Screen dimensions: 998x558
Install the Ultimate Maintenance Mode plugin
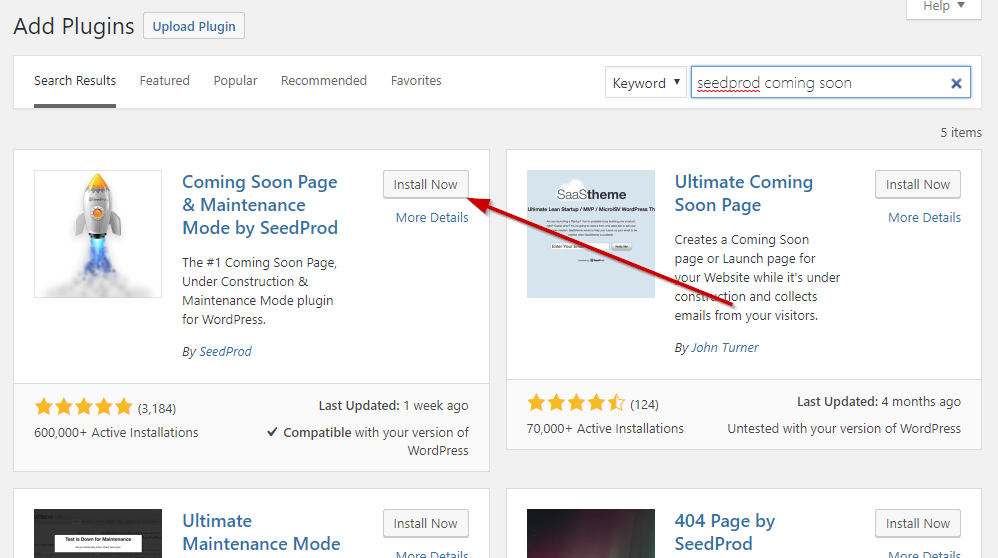click(426, 524)
